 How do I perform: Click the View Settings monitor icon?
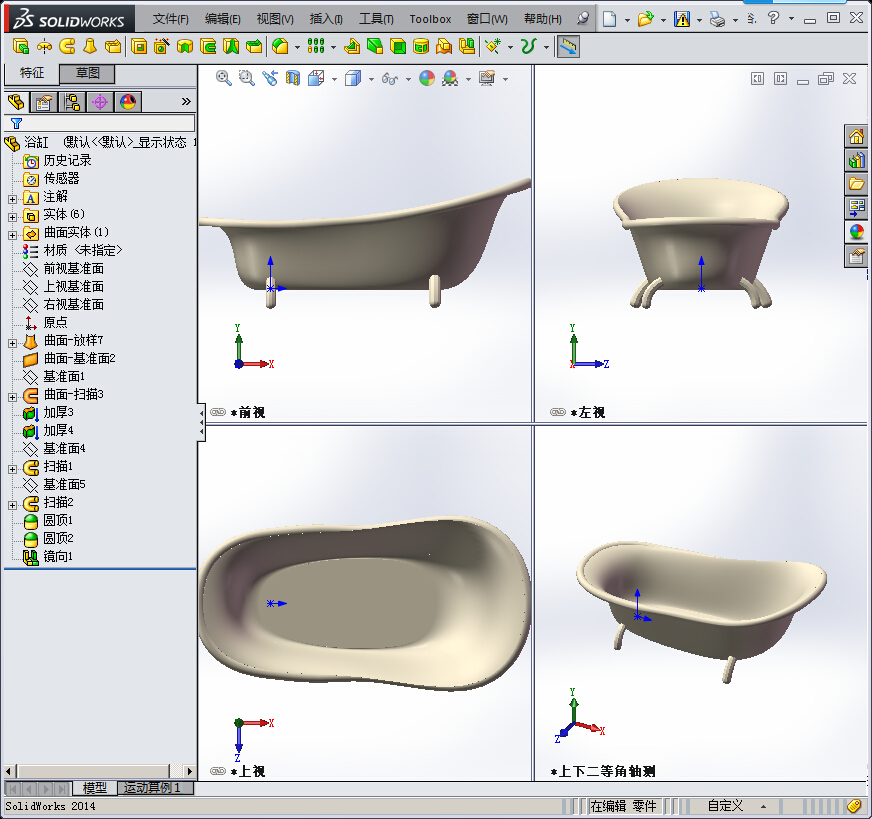pyautogui.click(x=487, y=78)
